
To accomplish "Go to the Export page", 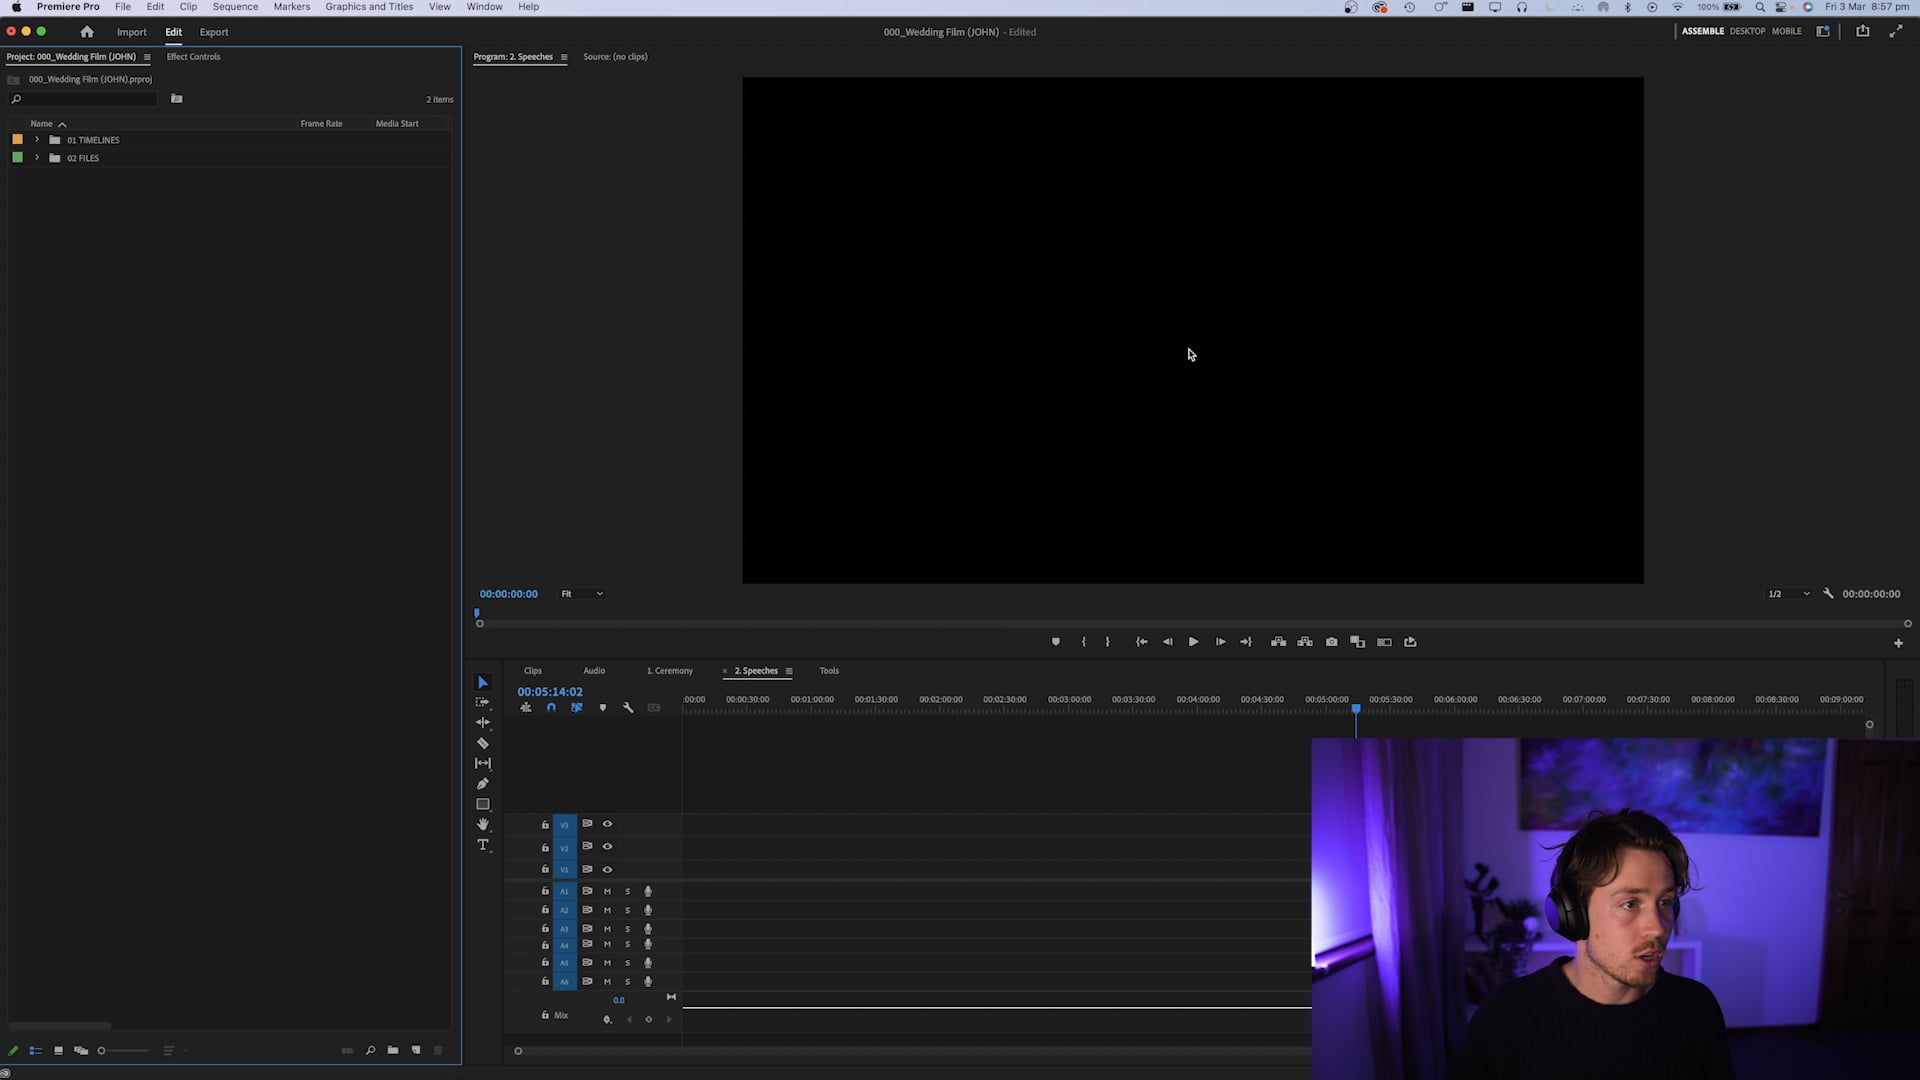I will point(214,32).
